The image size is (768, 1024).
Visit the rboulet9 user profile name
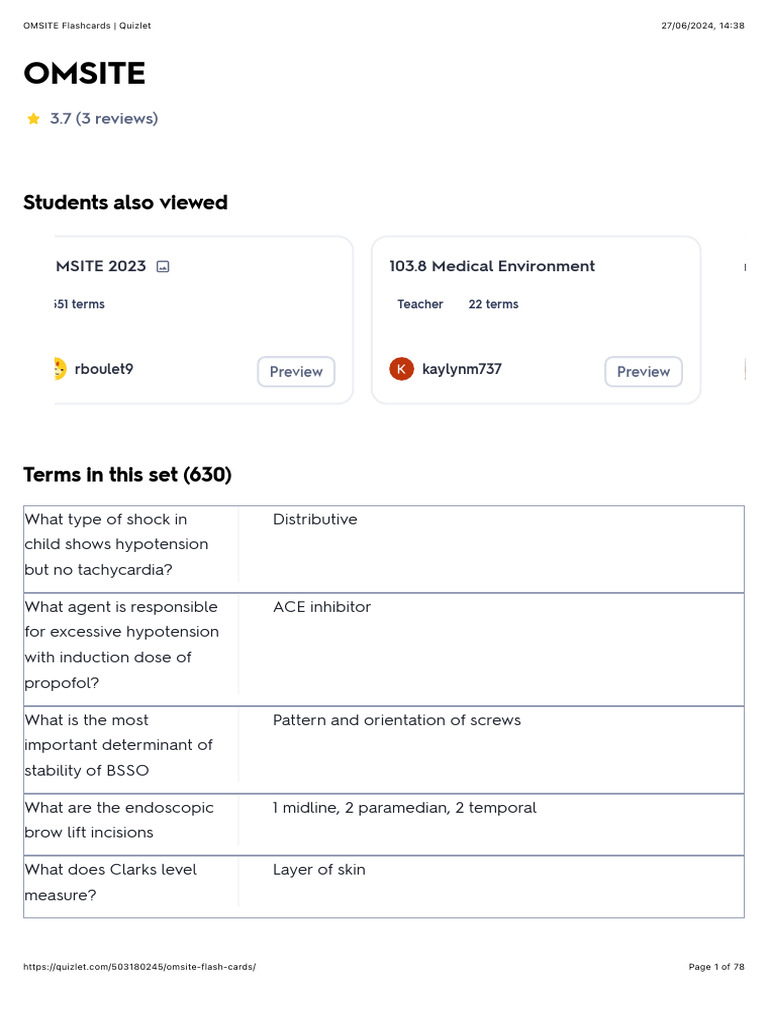point(104,369)
